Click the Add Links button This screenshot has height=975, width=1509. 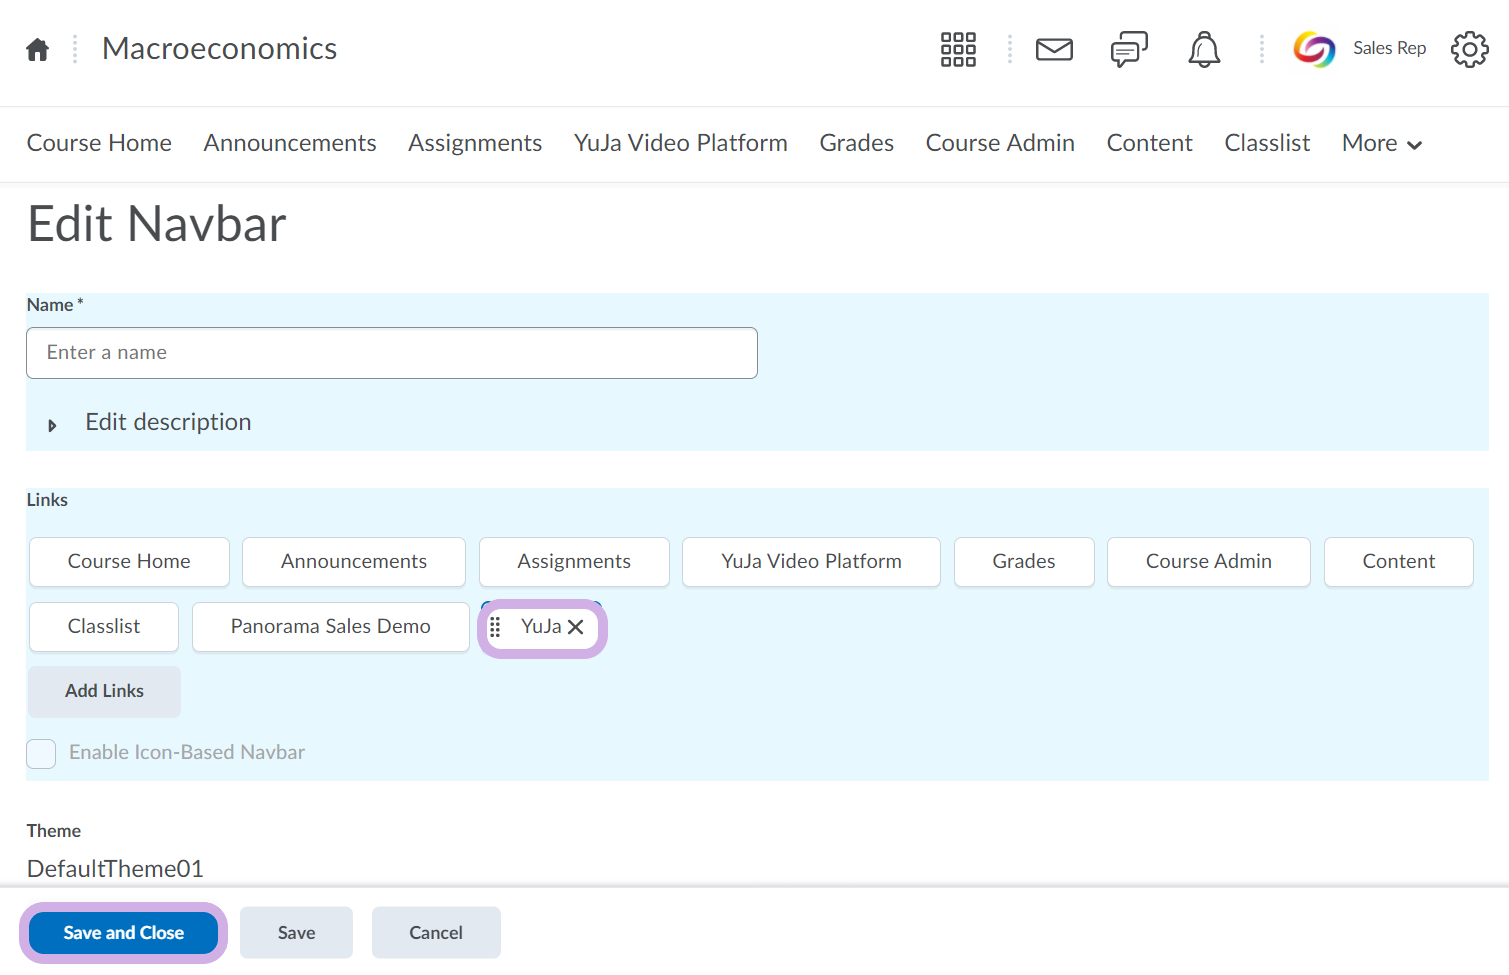tap(104, 691)
